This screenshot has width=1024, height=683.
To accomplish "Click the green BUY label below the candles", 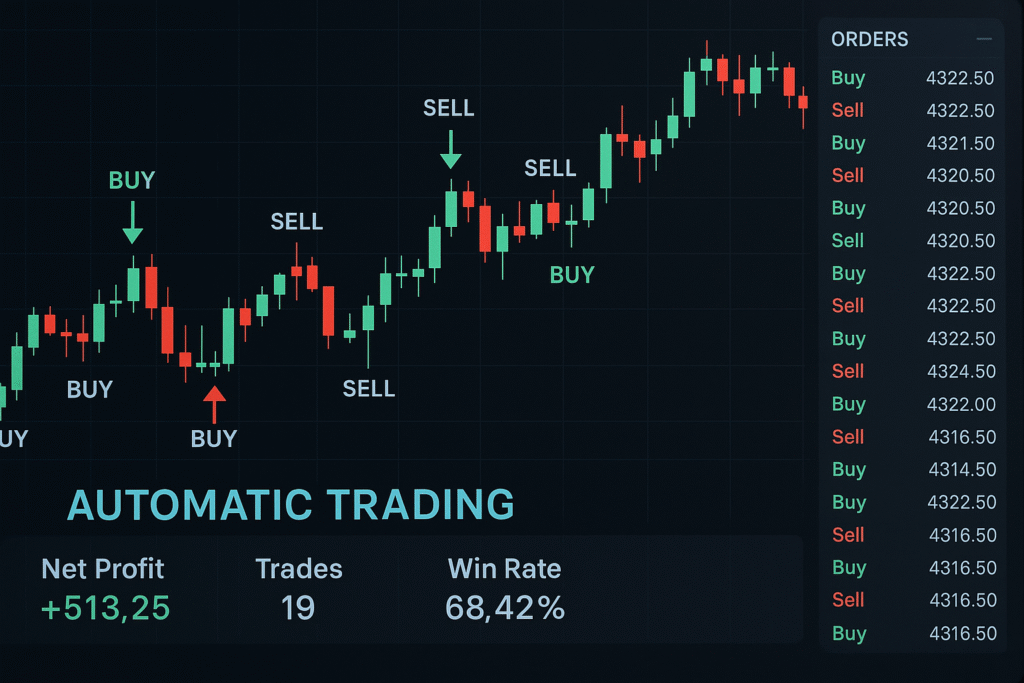I will click(x=572, y=275).
